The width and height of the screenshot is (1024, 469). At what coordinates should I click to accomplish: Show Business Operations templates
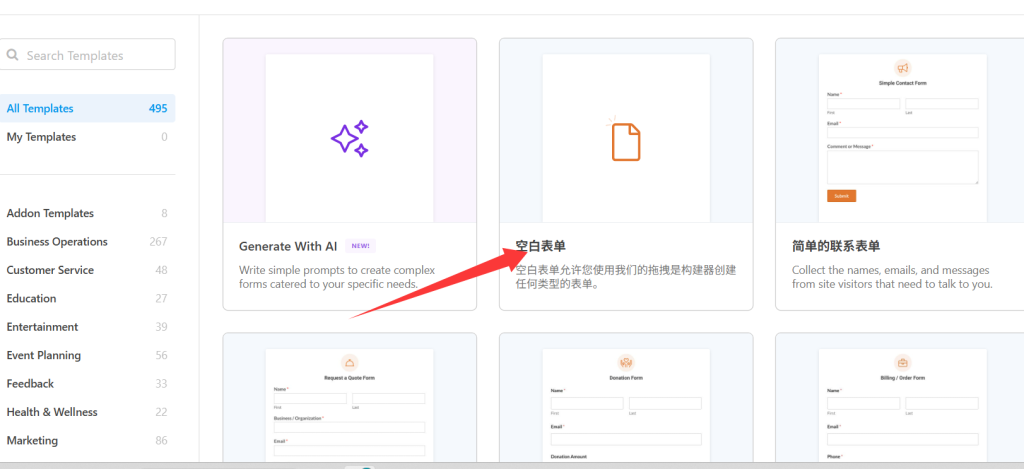coord(57,242)
